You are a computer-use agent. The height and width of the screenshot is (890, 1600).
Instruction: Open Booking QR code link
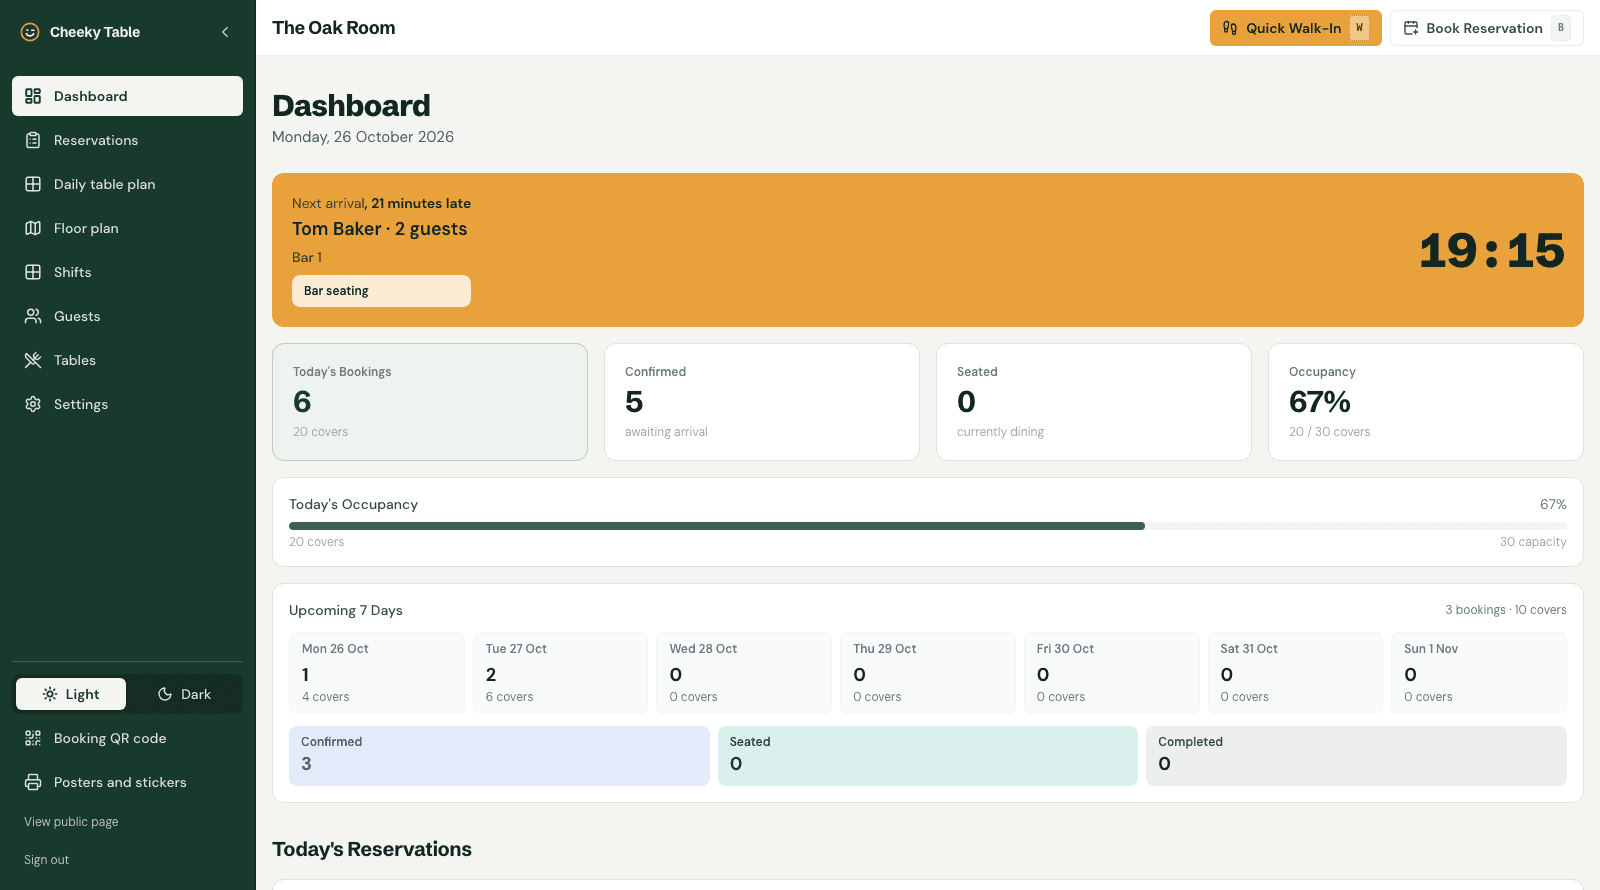(x=127, y=738)
